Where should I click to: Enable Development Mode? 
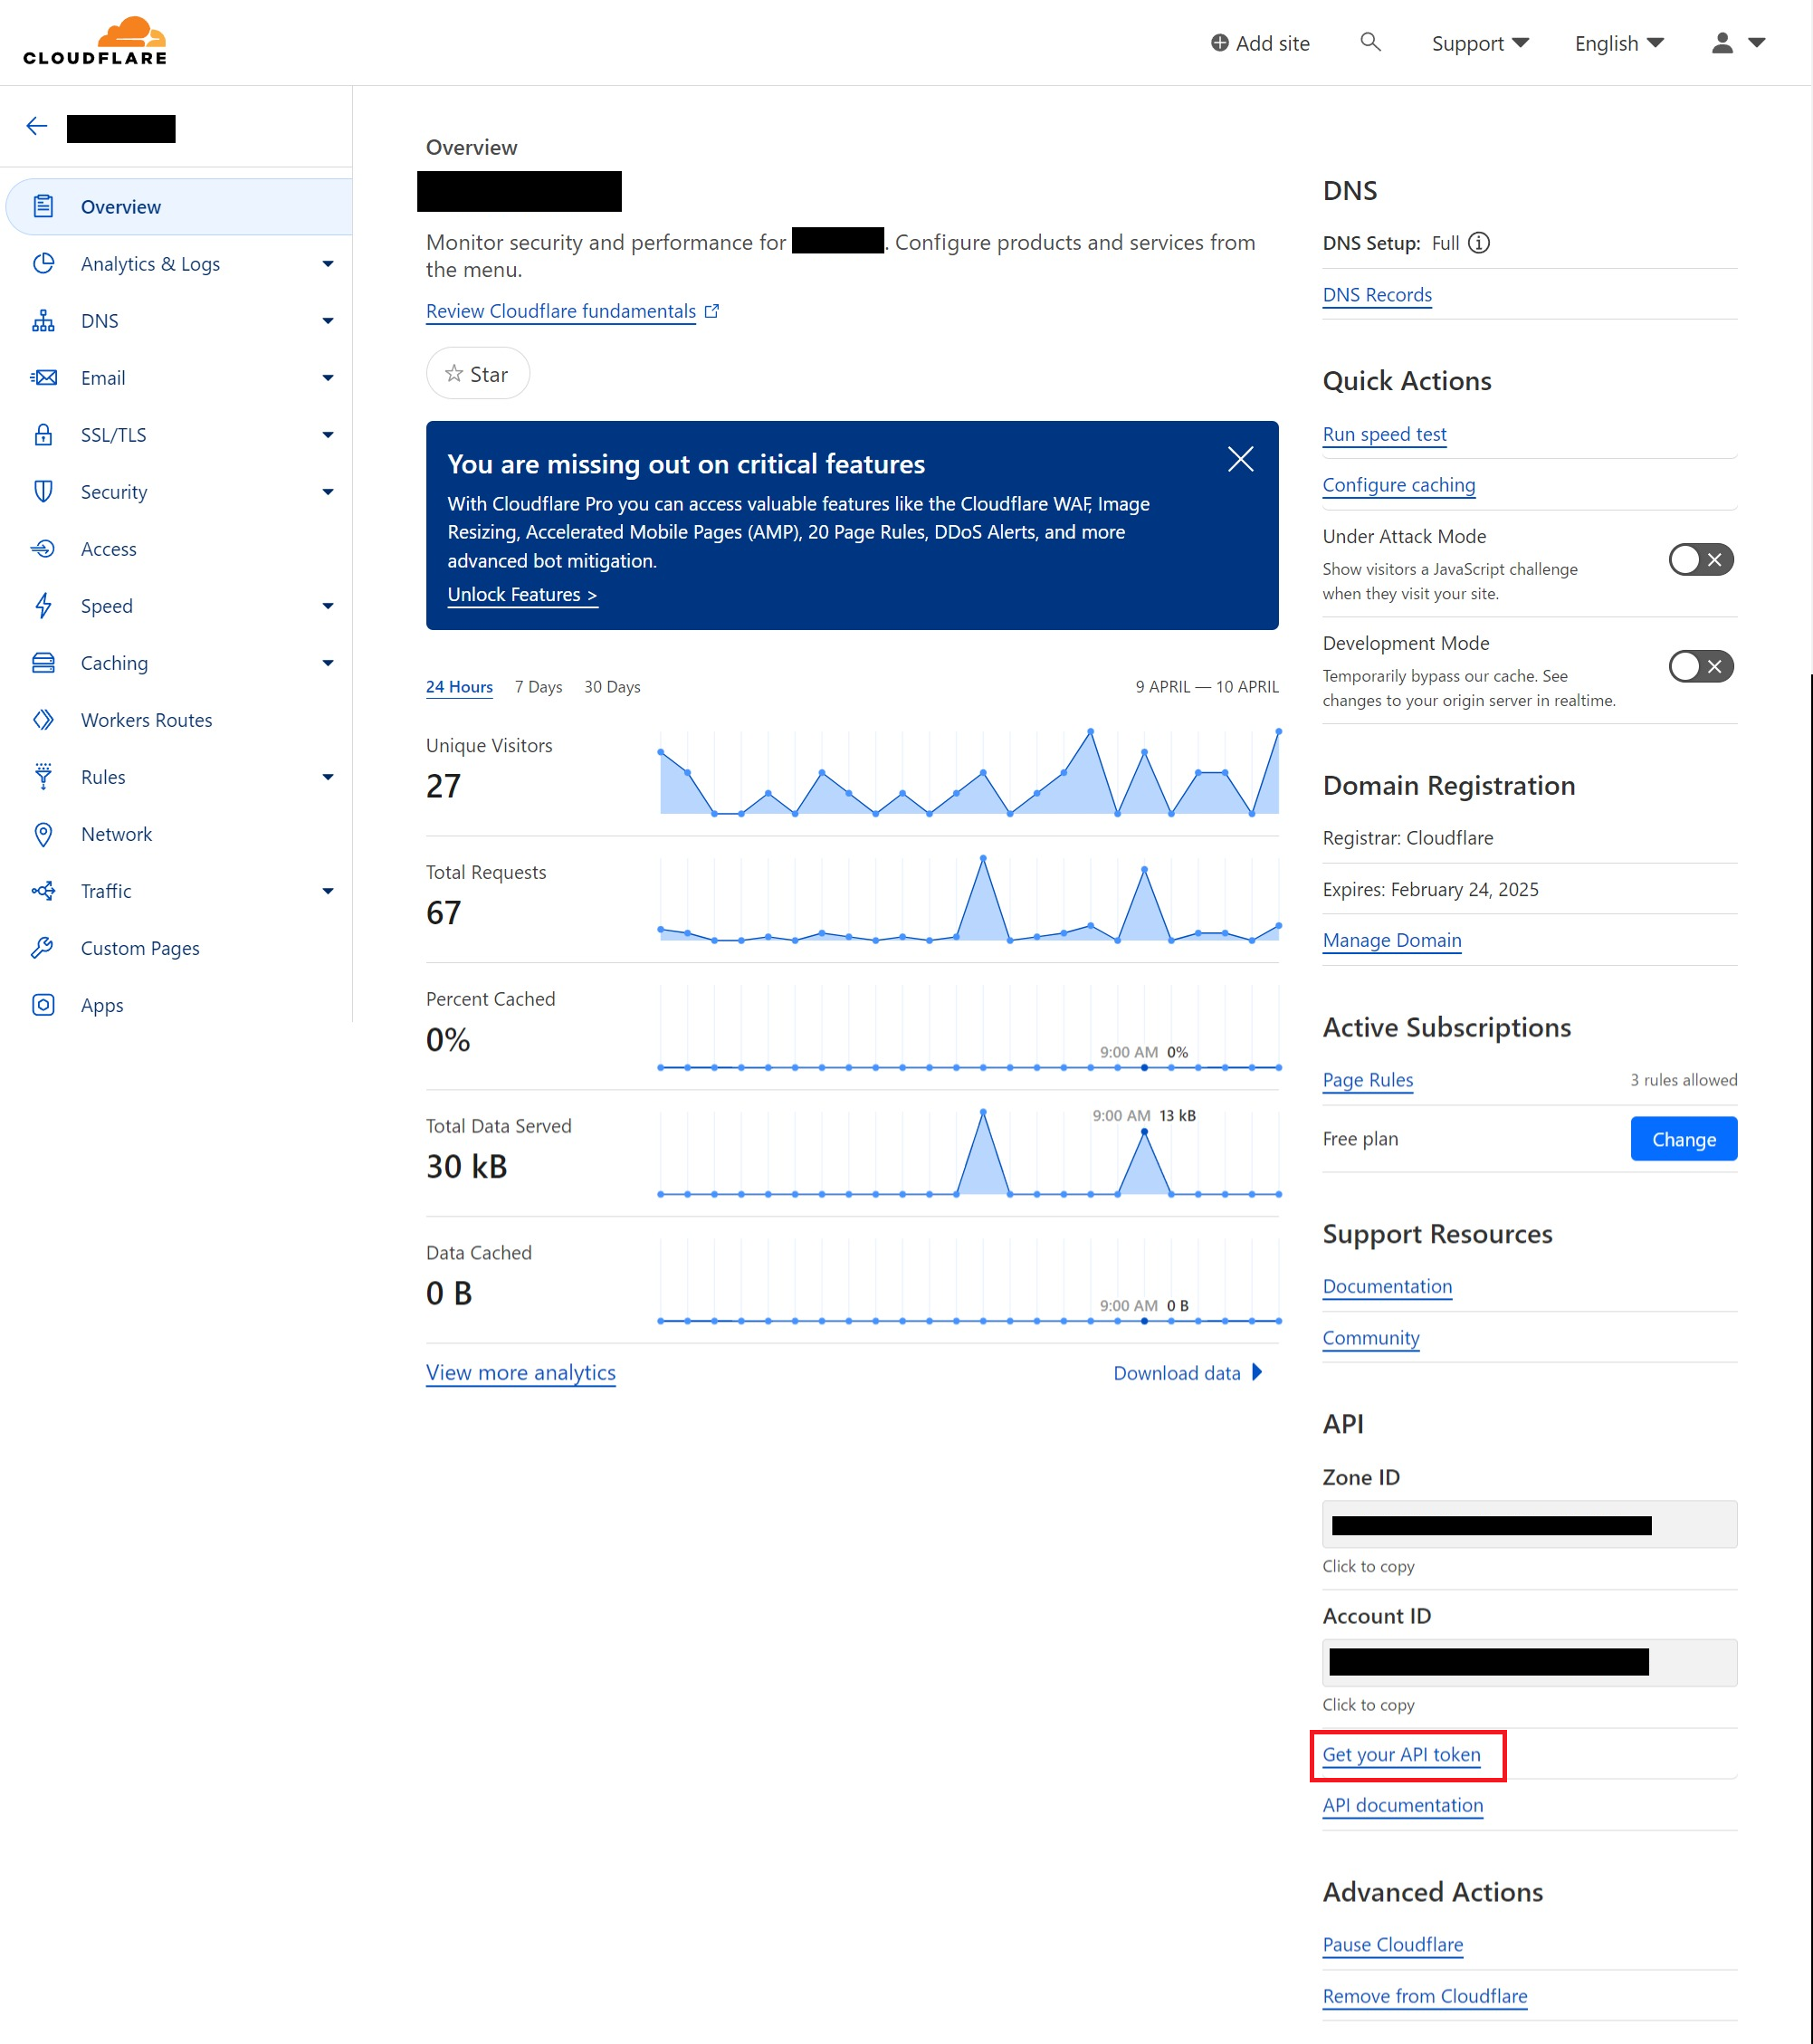[1699, 666]
